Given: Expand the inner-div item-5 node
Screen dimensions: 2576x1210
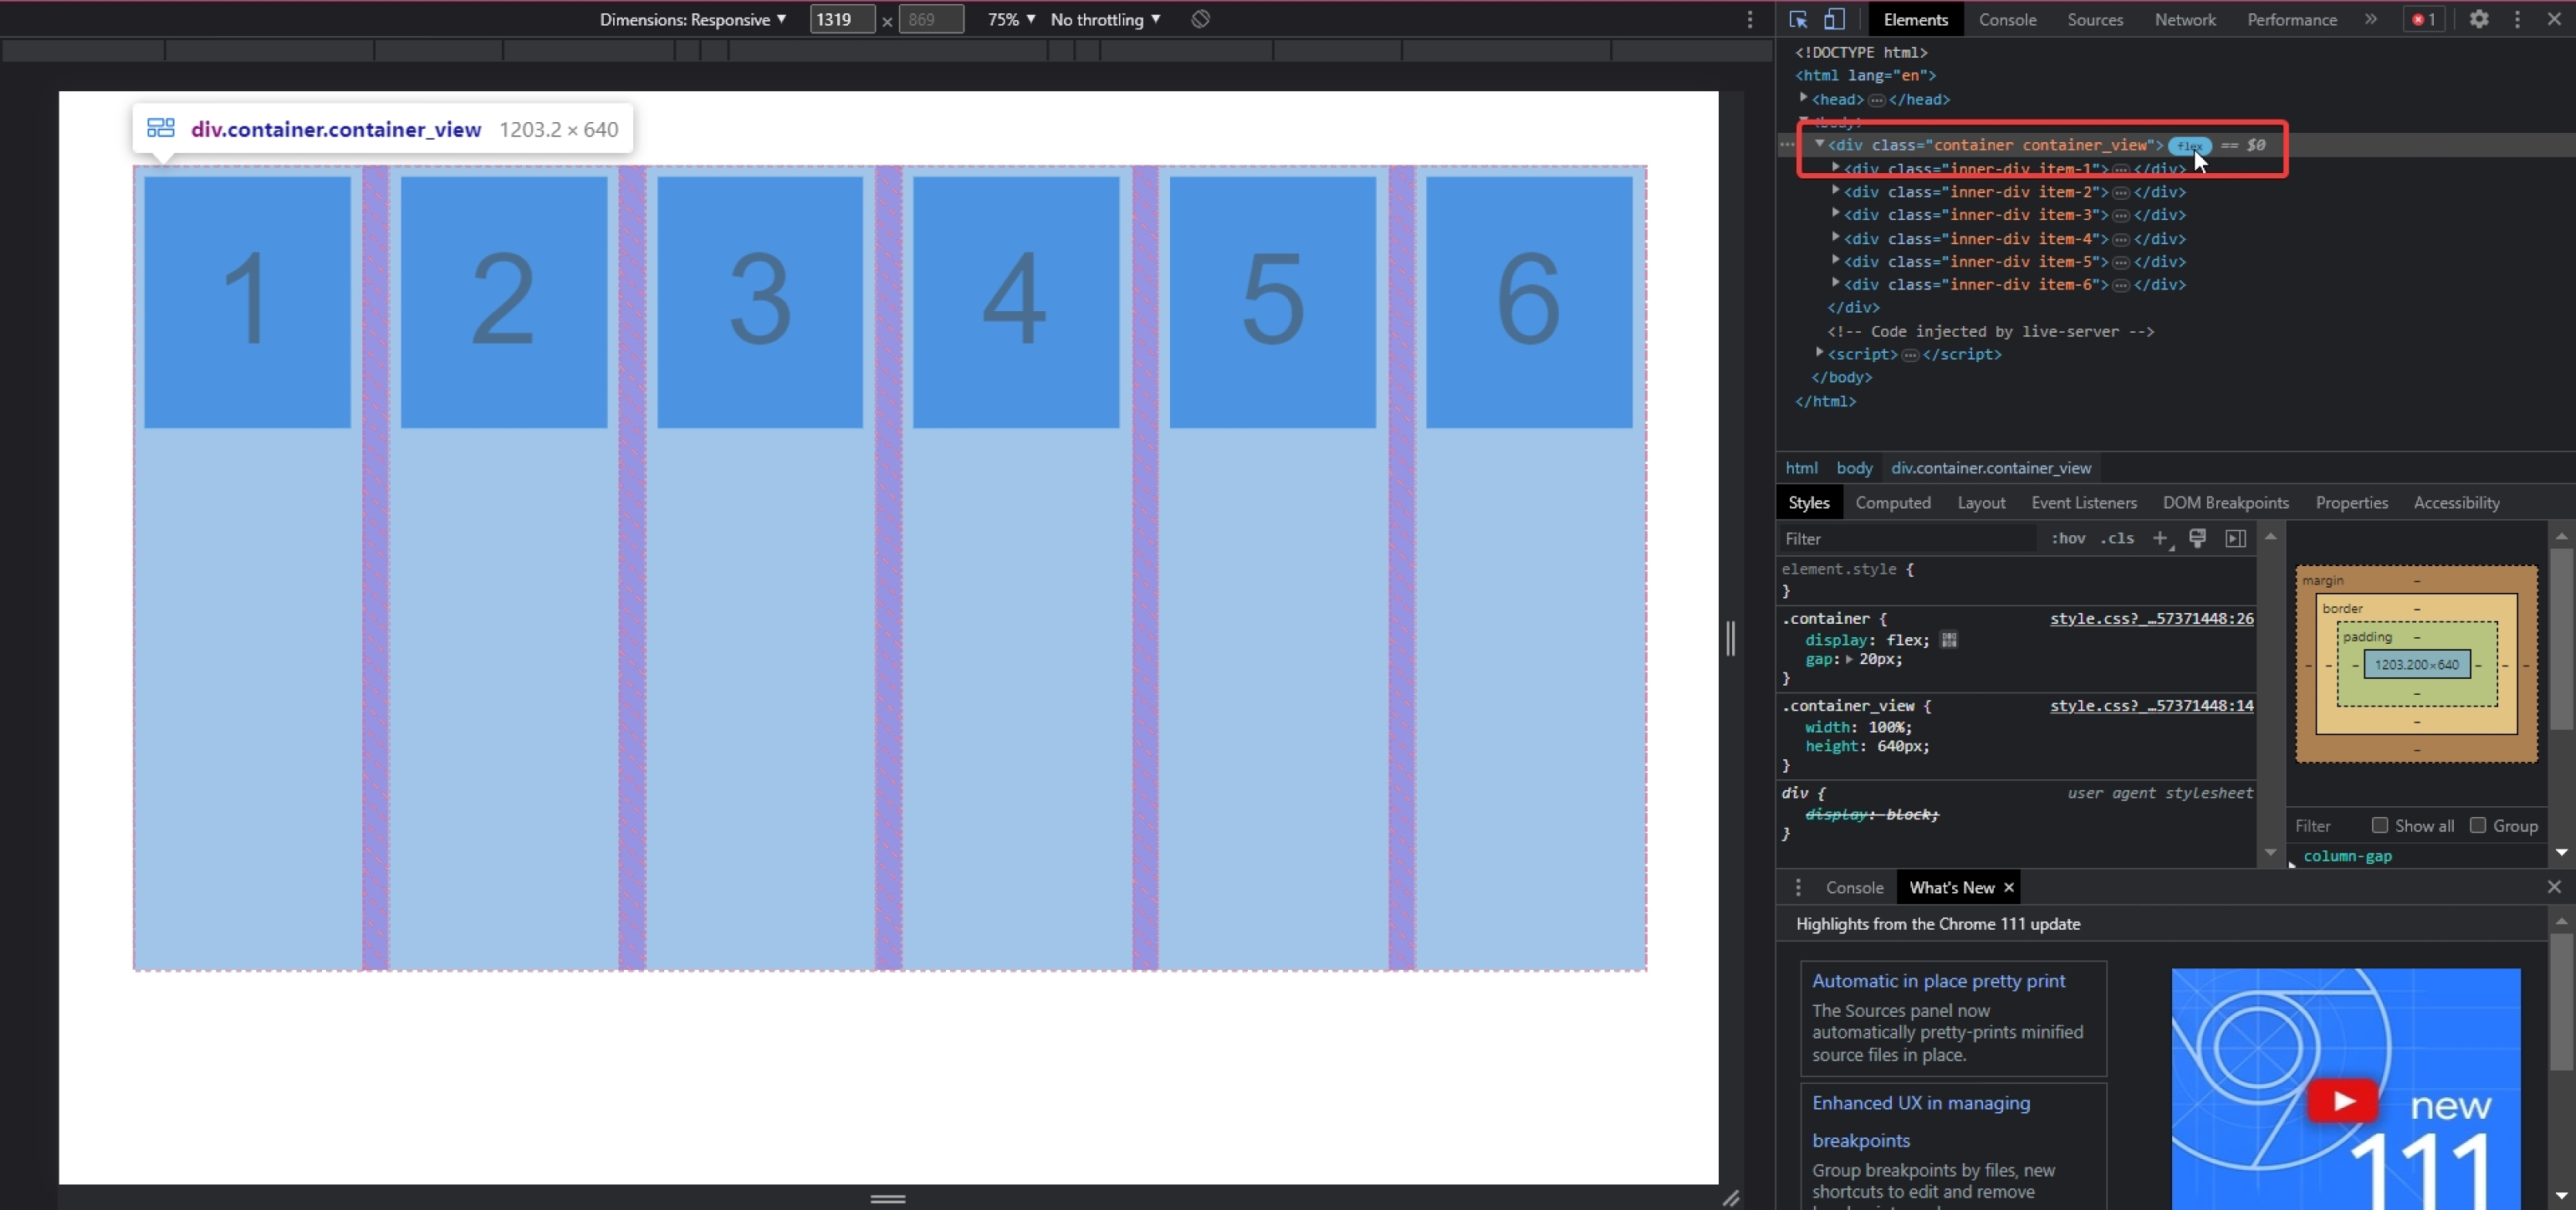Looking at the screenshot, I should pyautogui.click(x=1836, y=260).
